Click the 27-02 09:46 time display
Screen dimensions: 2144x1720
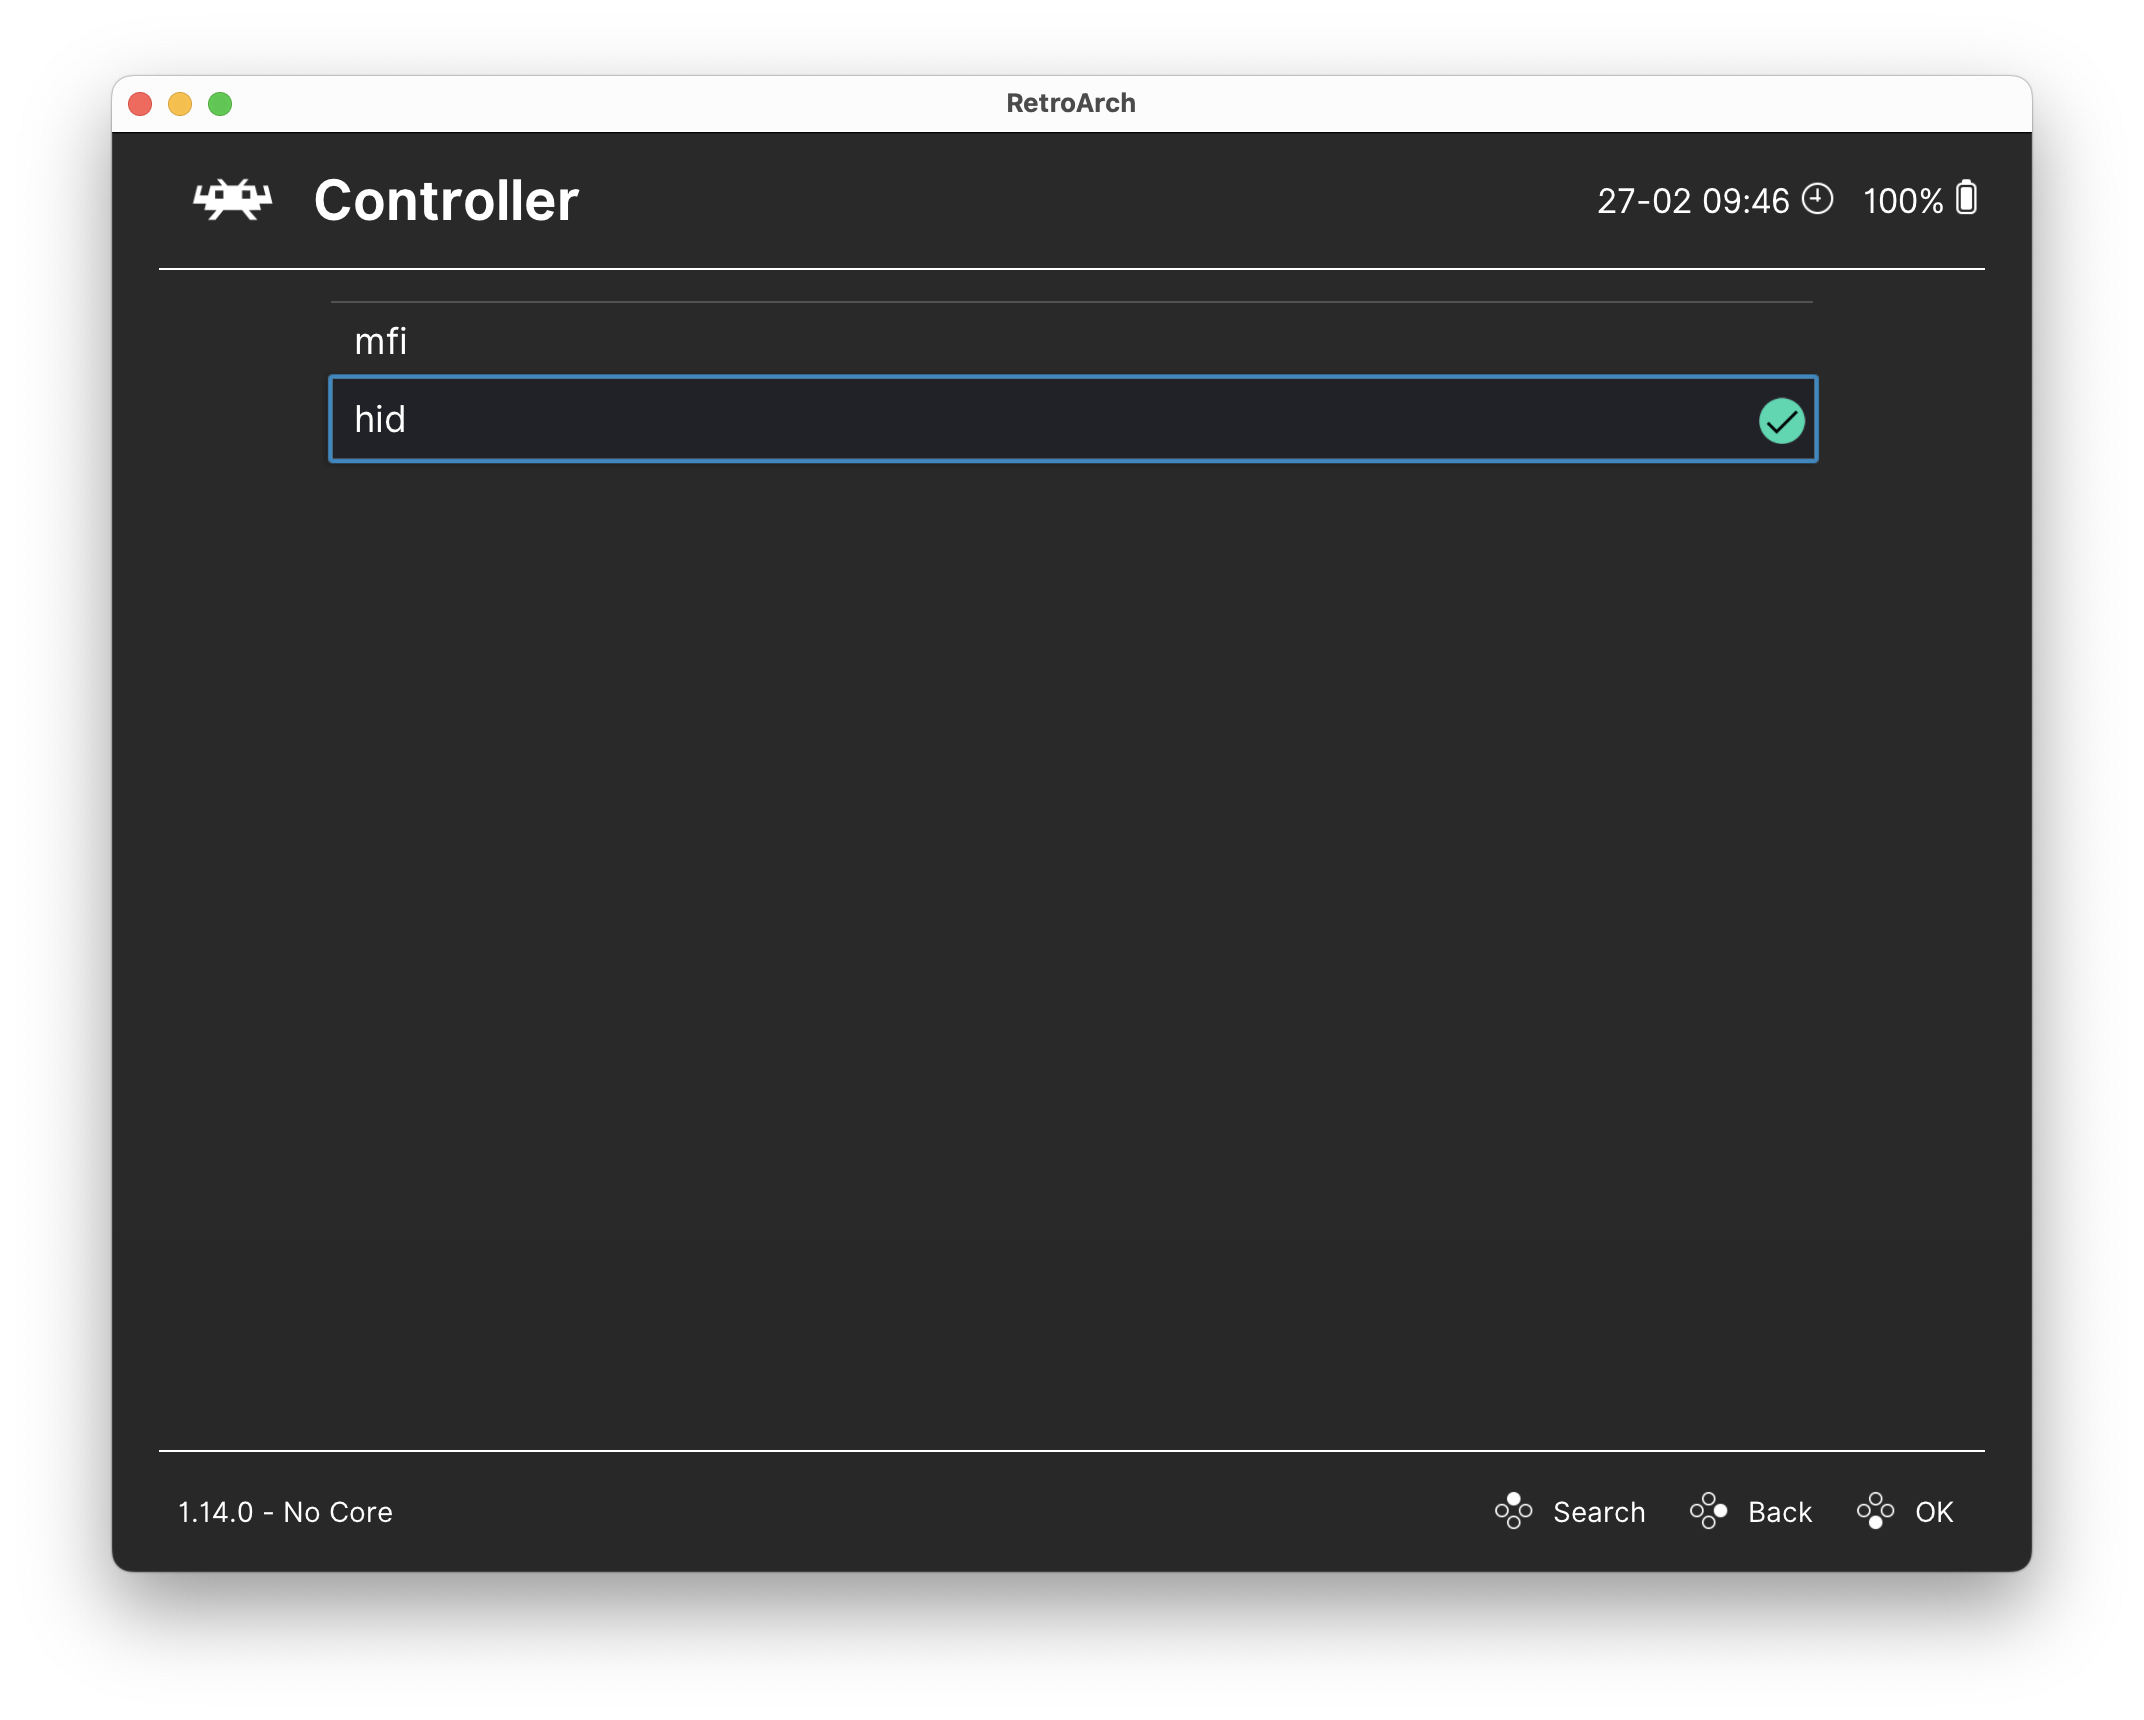[1695, 200]
